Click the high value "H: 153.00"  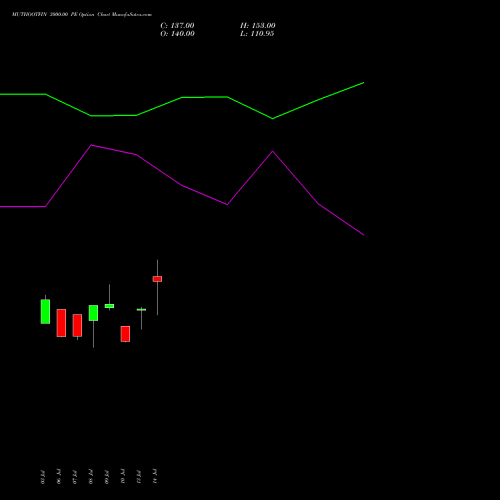(x=258, y=26)
